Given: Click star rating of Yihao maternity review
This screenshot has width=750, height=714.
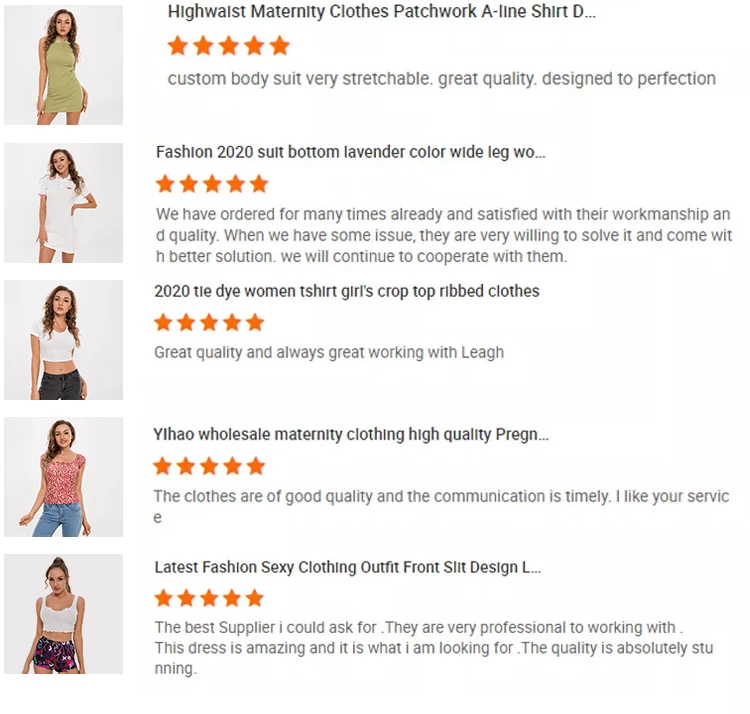Looking at the screenshot, I should click(209, 466).
